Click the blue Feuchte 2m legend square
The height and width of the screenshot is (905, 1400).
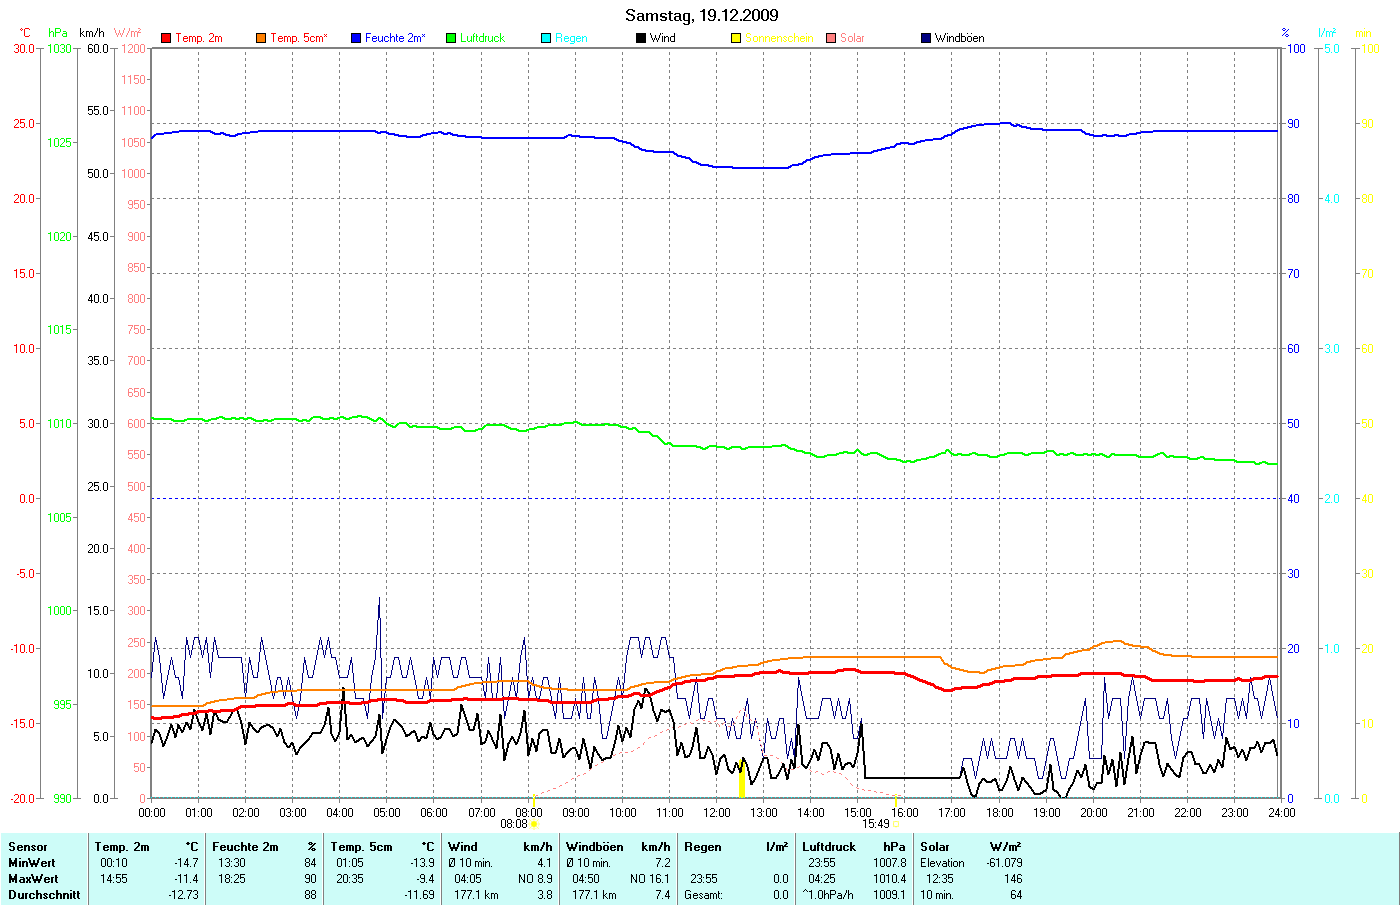[x=356, y=38]
